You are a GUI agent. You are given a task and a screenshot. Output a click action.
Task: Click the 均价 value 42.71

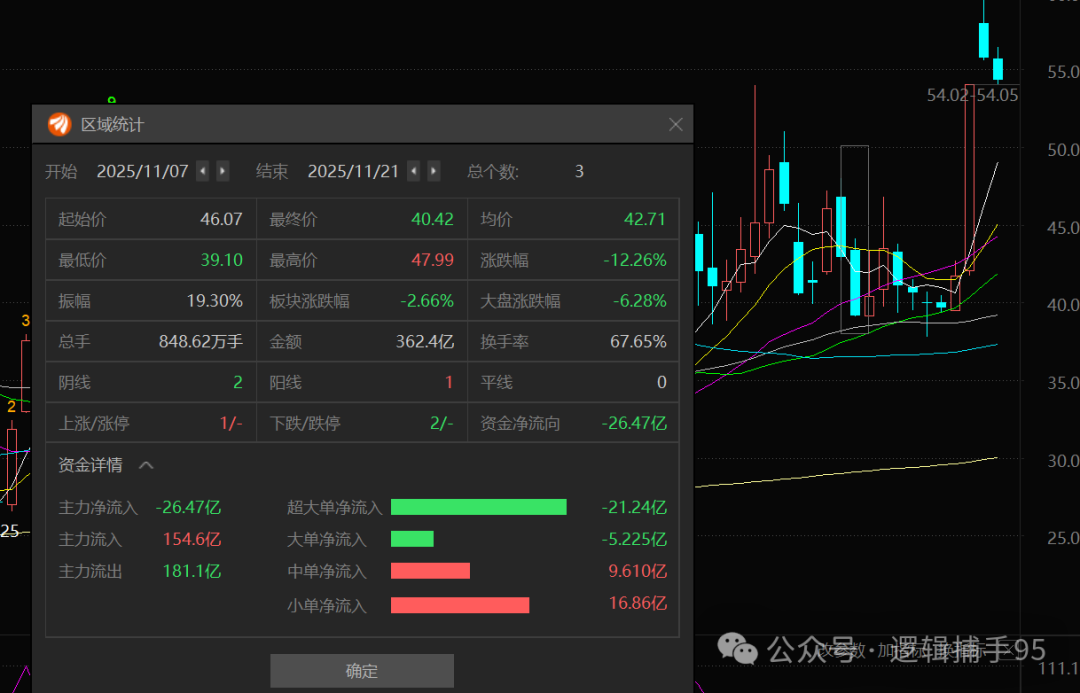645,219
